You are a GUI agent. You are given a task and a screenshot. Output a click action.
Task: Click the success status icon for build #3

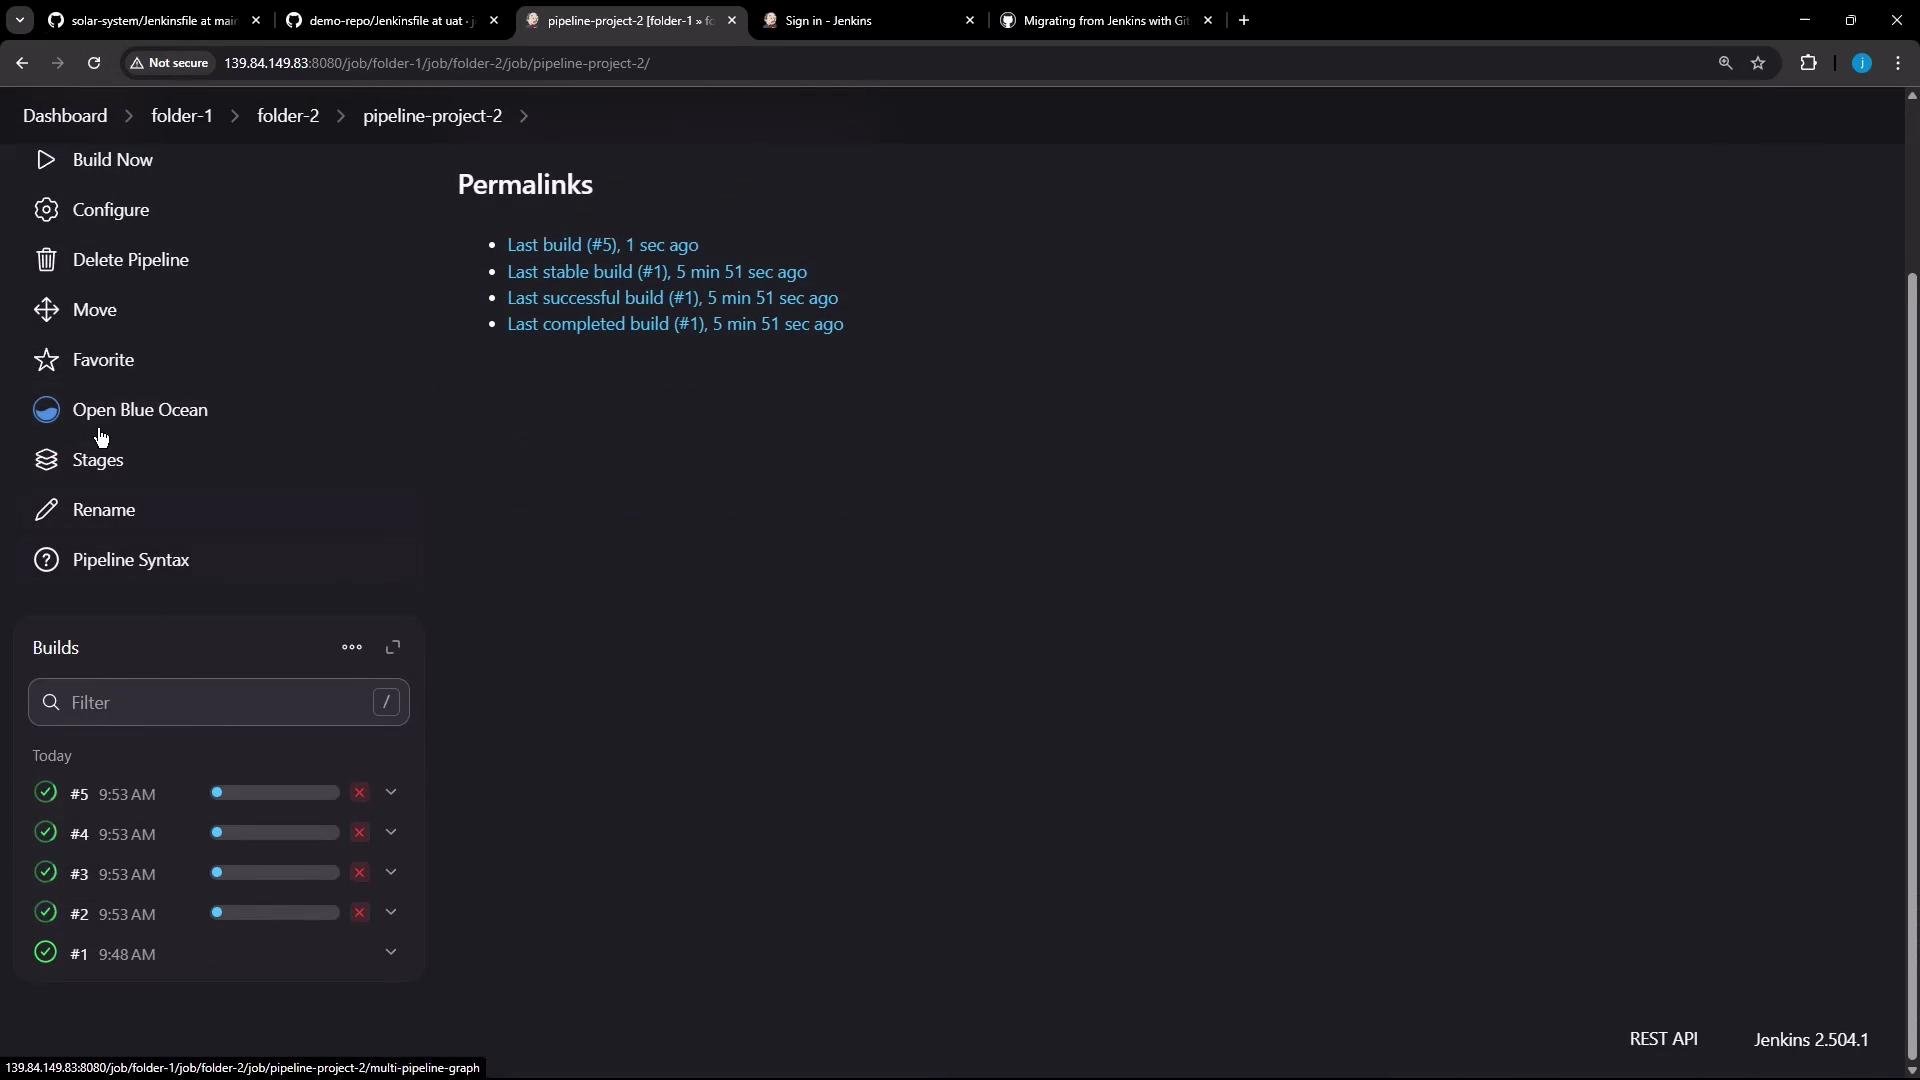pos(45,873)
